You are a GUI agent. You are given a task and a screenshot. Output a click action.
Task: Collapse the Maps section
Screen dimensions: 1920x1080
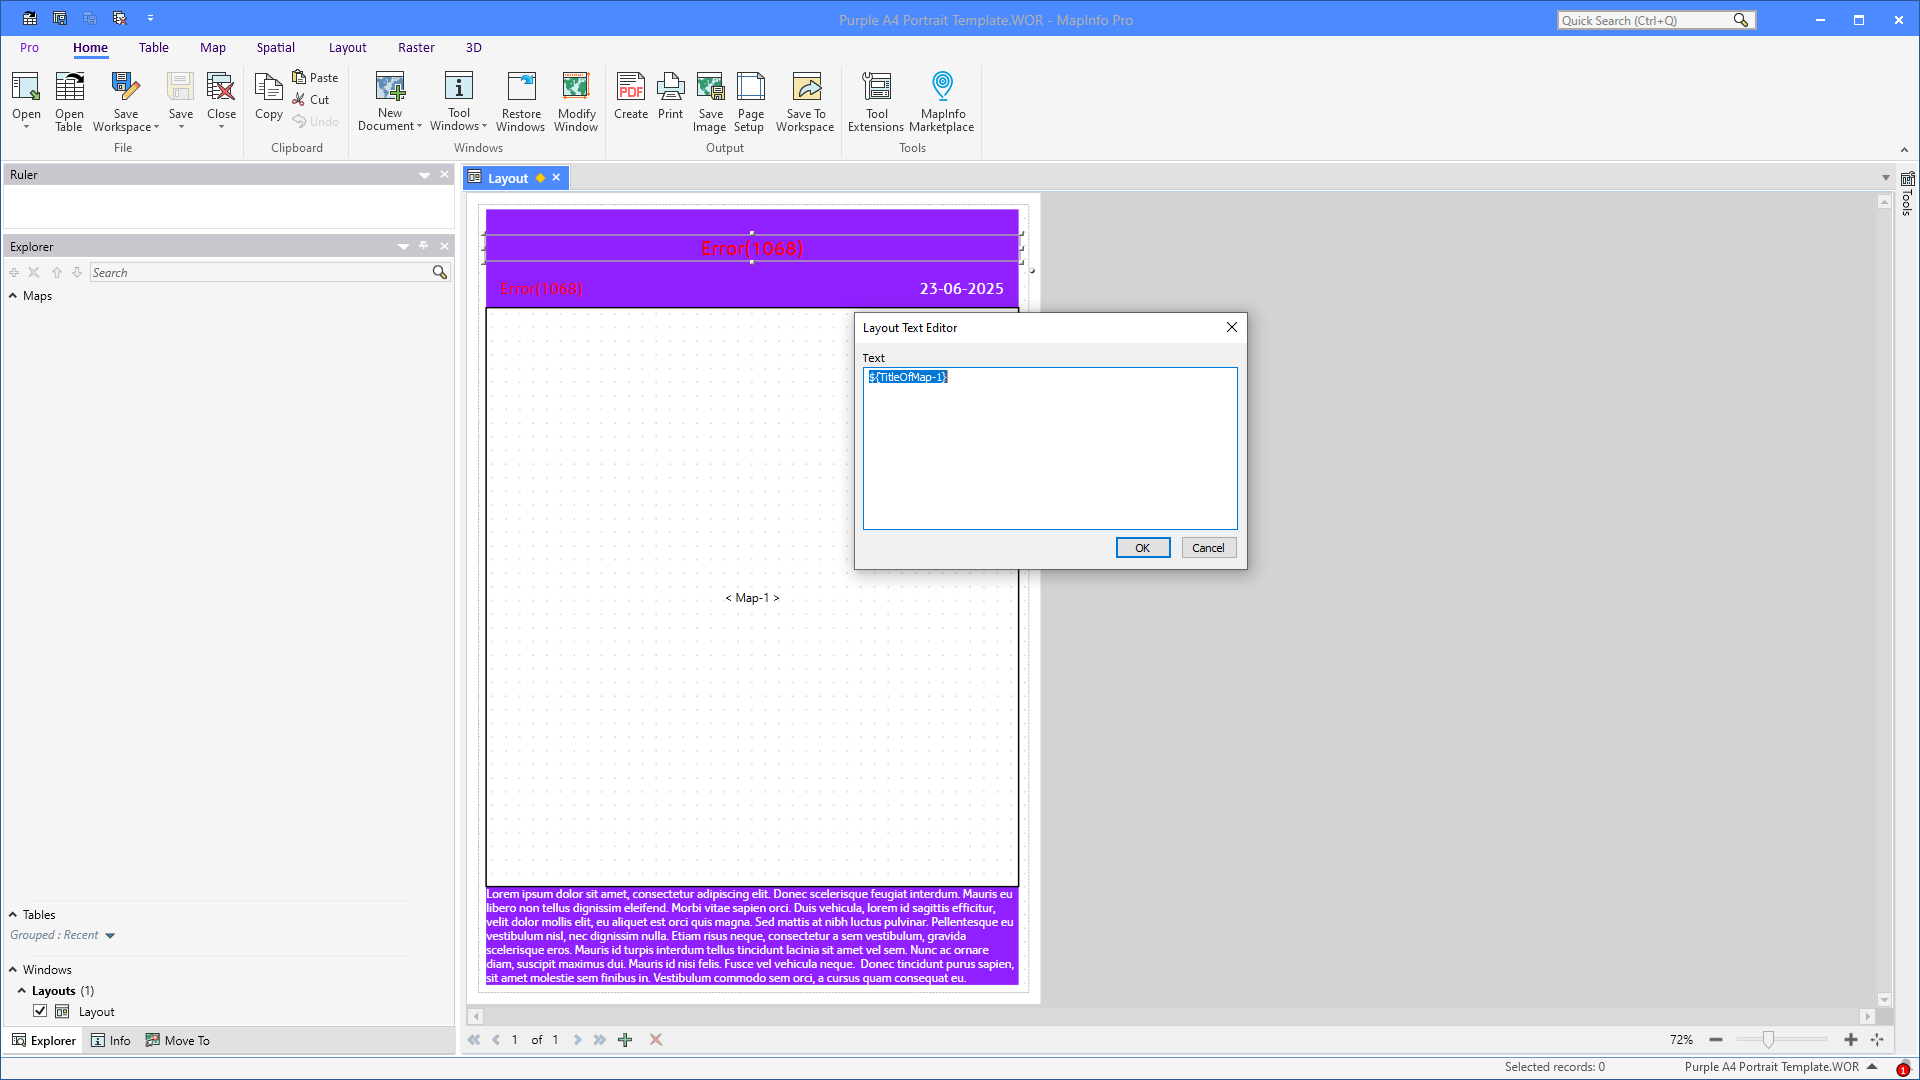tap(13, 296)
